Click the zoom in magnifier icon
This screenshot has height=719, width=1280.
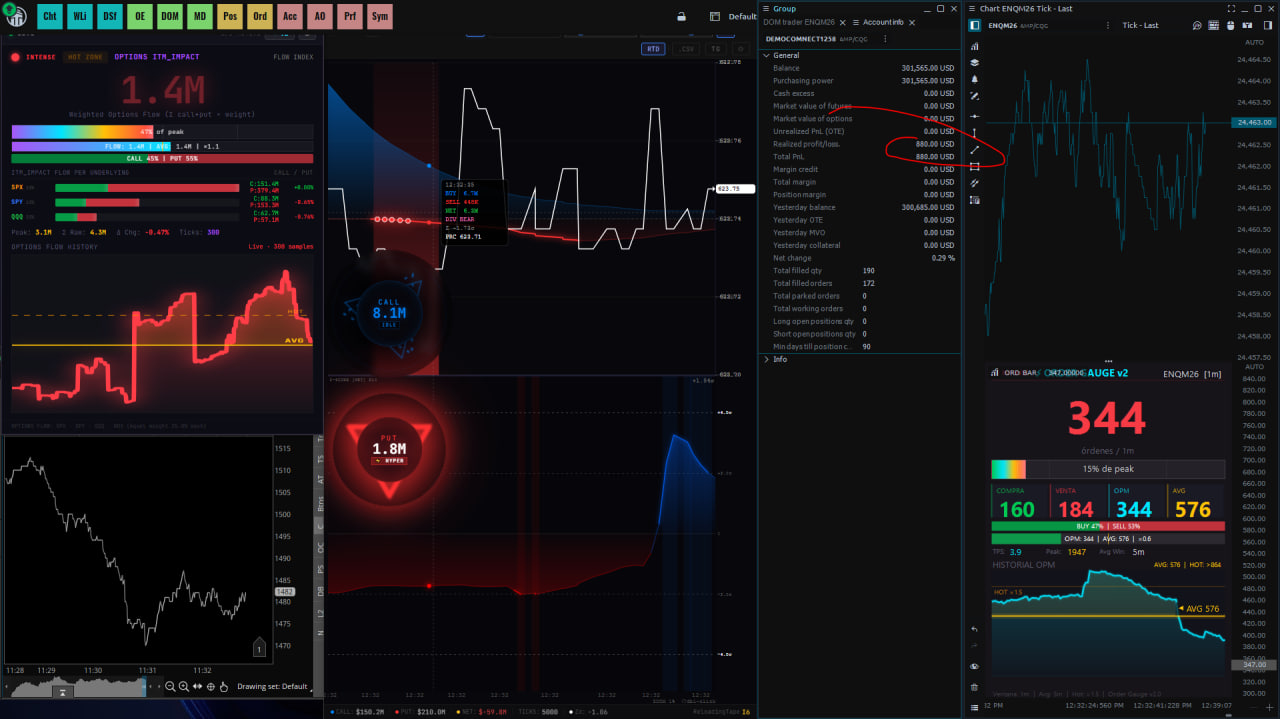tap(183, 686)
